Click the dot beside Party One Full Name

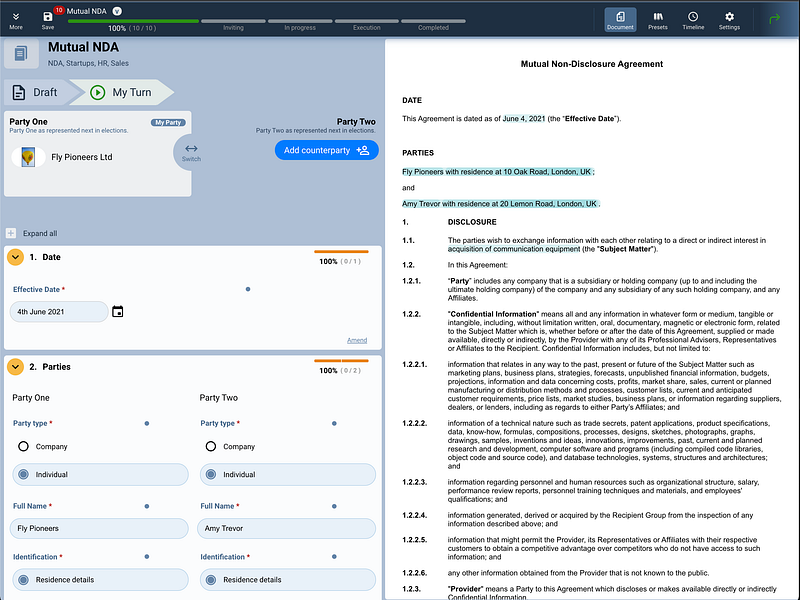[x=147, y=506]
